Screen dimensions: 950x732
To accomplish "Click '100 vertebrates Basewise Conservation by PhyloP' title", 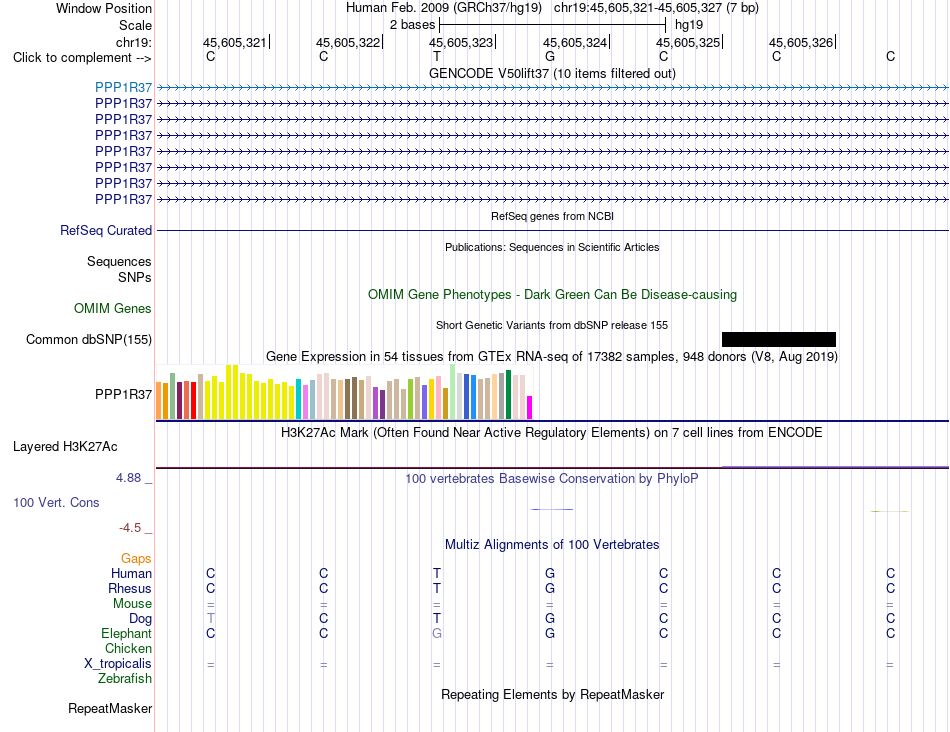I will click(552, 479).
